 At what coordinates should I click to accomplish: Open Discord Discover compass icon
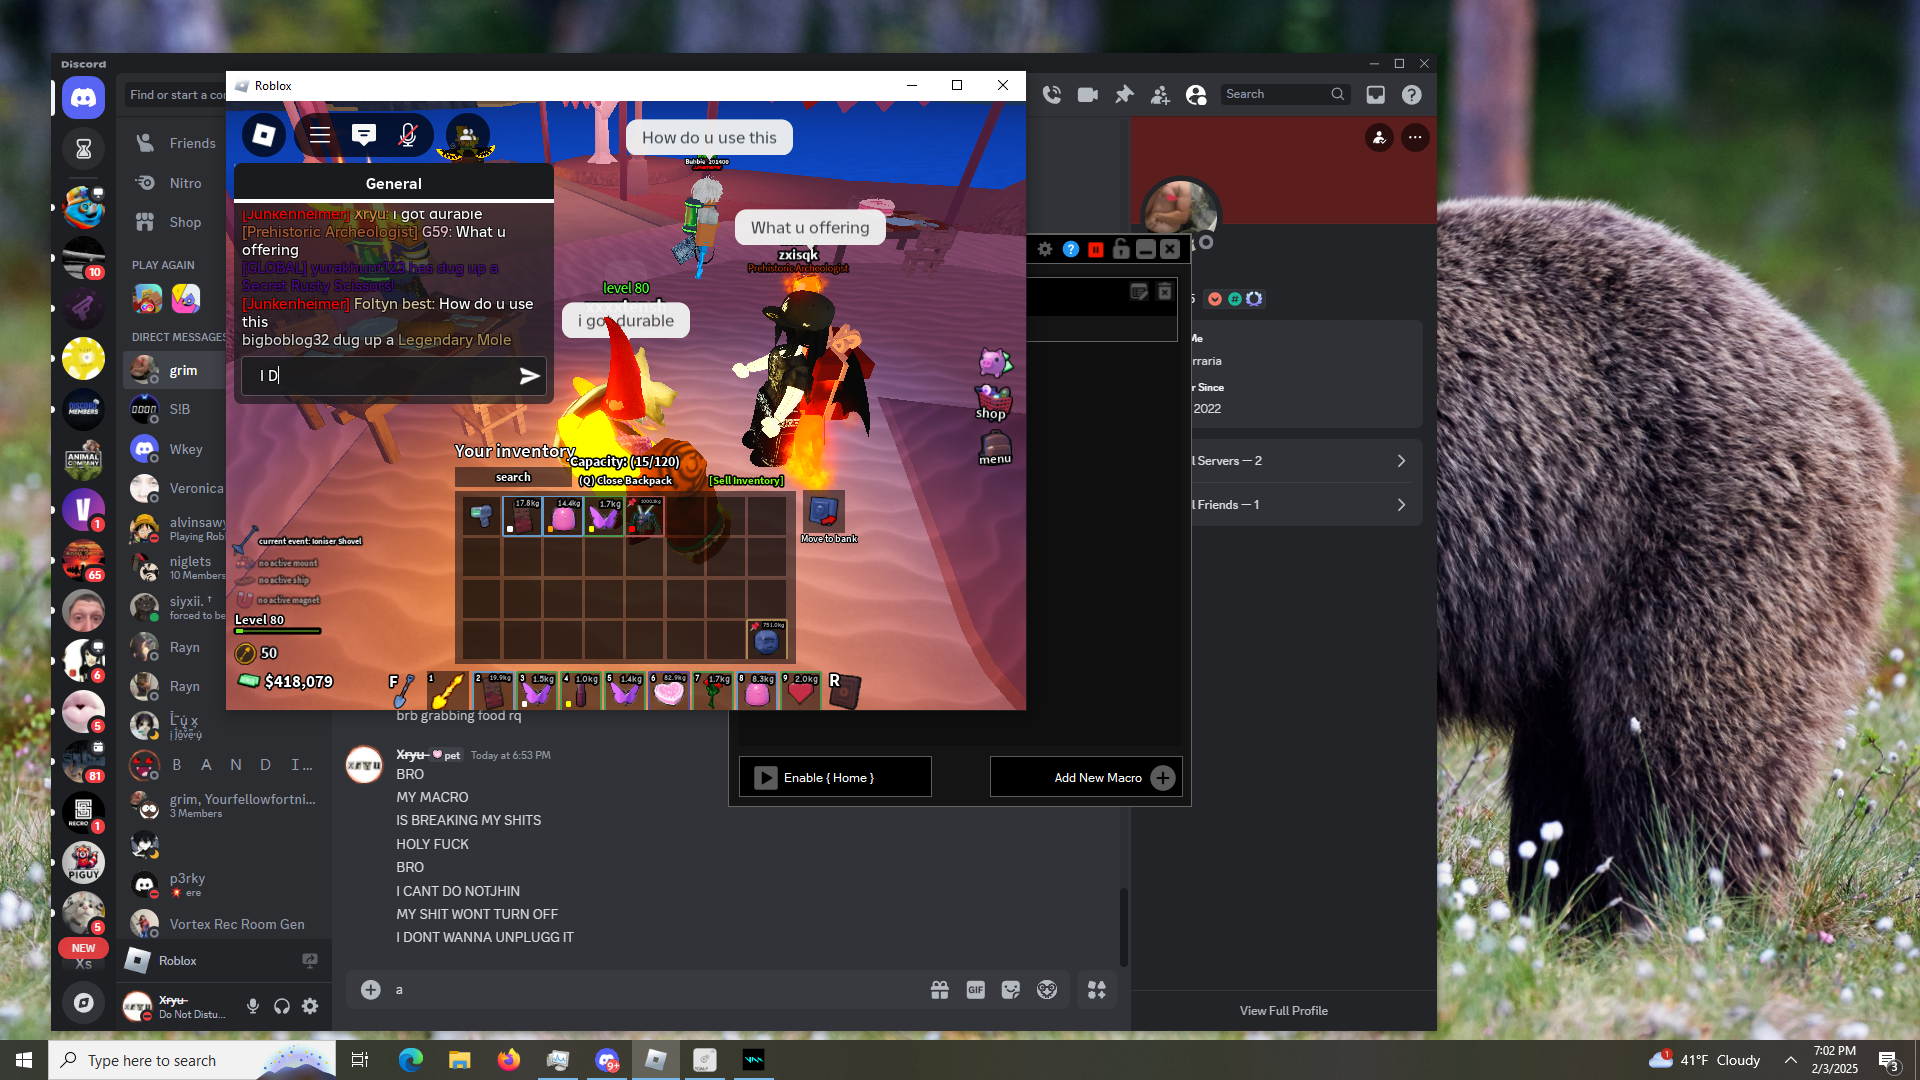[x=84, y=1002]
